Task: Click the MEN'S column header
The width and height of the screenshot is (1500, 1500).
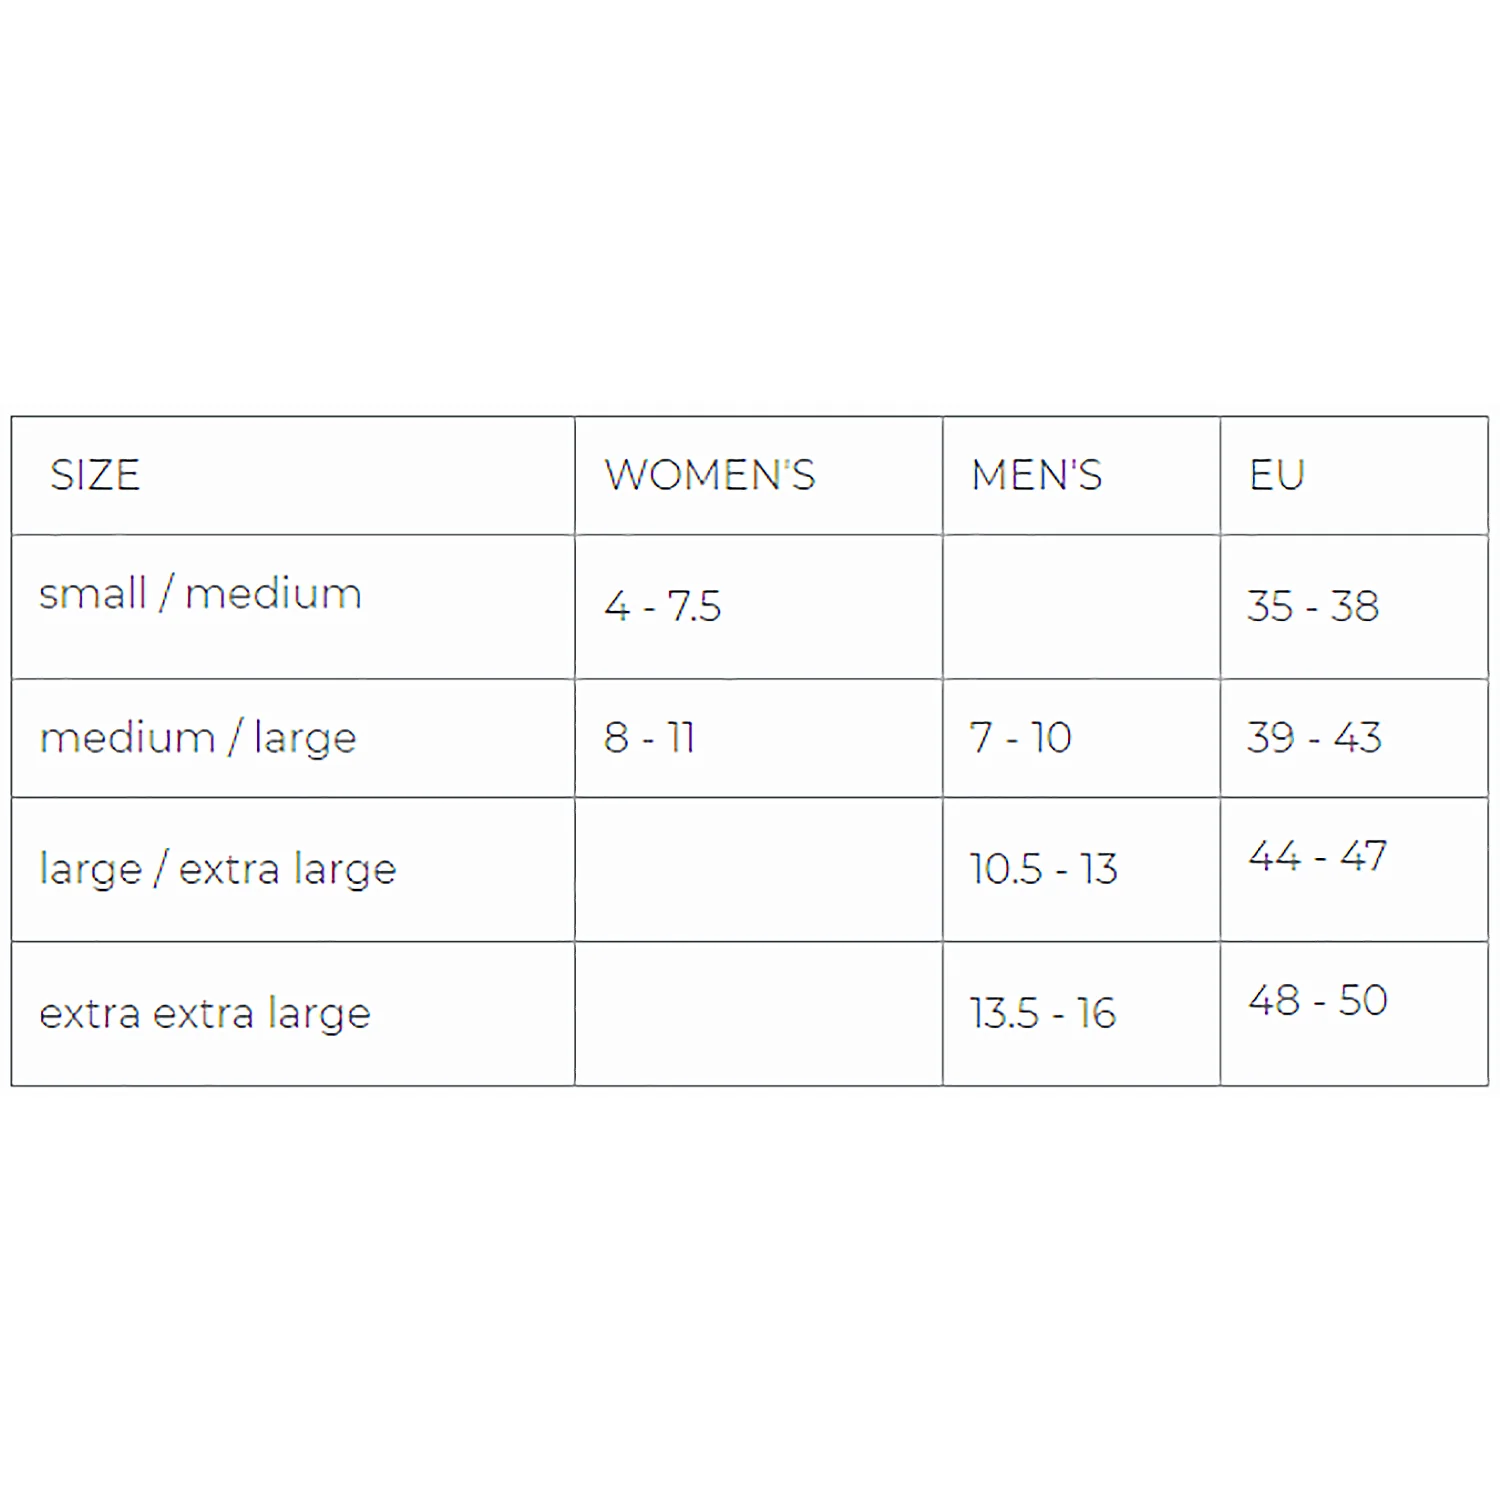Action: (1036, 475)
